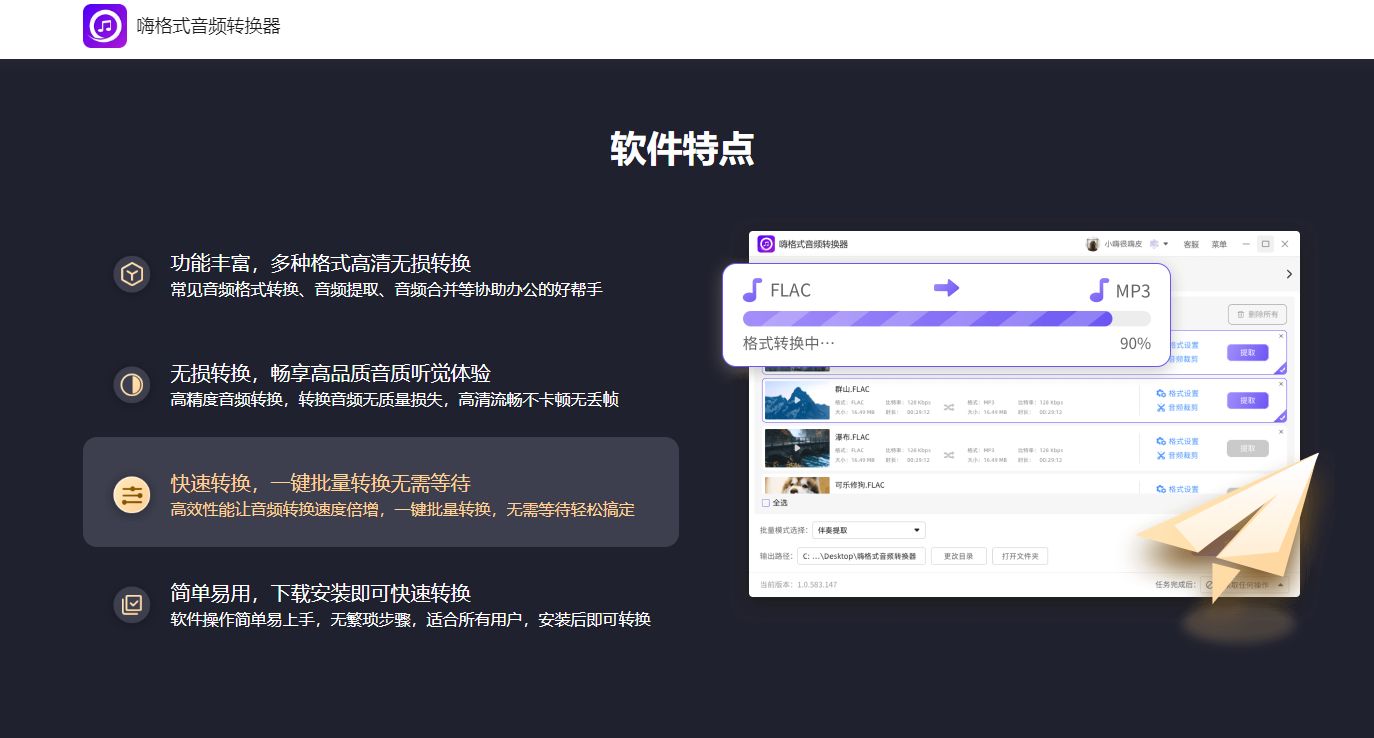The height and width of the screenshot is (738, 1374).
Task: Click the file name 群山.FLAC
Action: [852, 389]
